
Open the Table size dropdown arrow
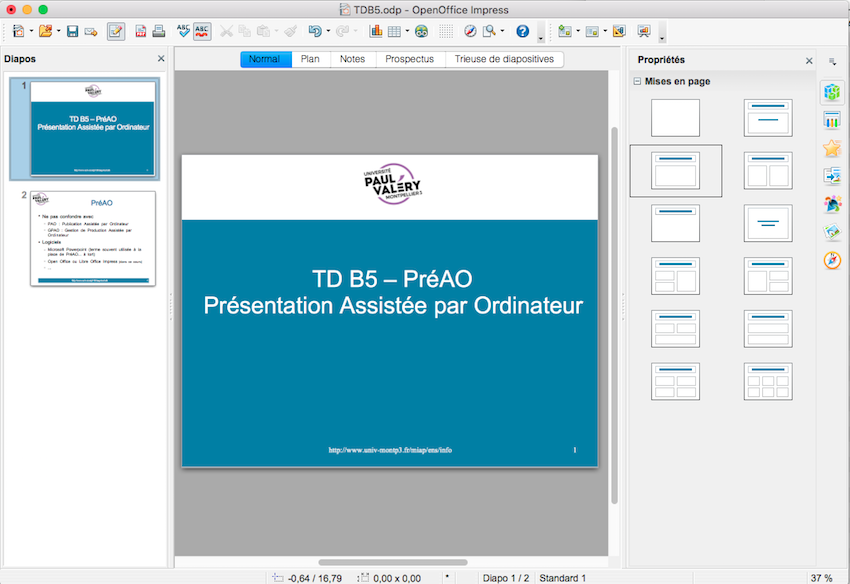pyautogui.click(x=407, y=31)
